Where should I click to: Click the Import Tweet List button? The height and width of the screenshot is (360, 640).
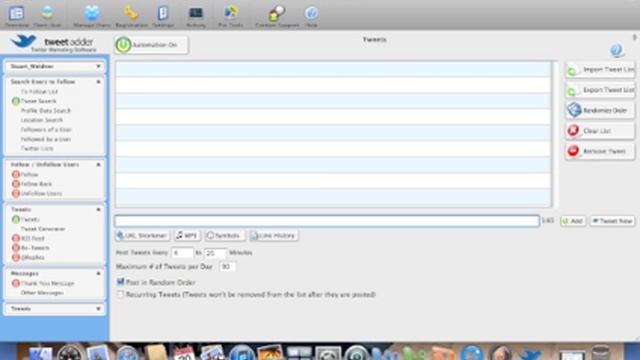point(600,70)
